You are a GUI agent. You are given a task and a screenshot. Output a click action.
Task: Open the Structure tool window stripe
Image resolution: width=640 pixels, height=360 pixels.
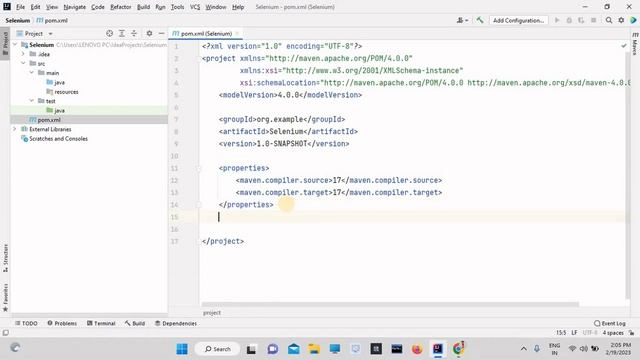tap(5, 258)
